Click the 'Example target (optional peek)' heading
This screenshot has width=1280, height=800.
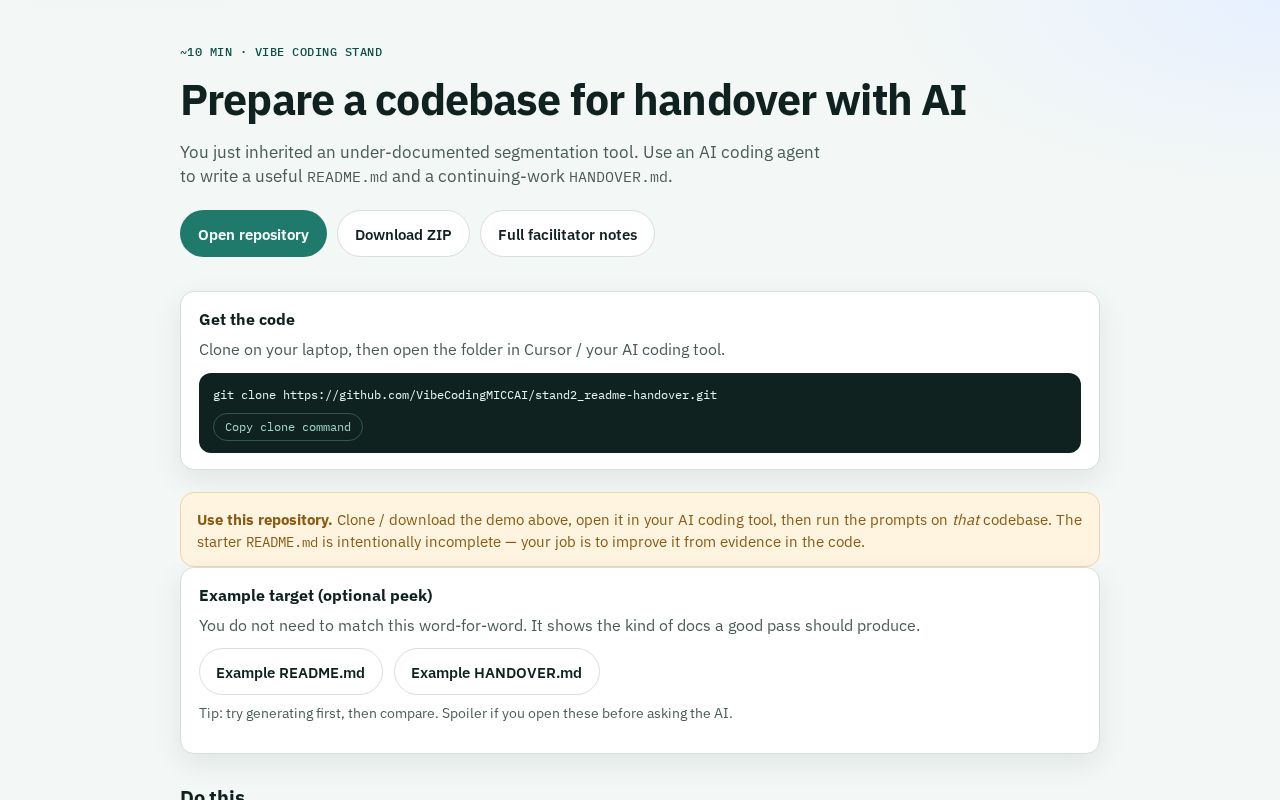coord(316,596)
